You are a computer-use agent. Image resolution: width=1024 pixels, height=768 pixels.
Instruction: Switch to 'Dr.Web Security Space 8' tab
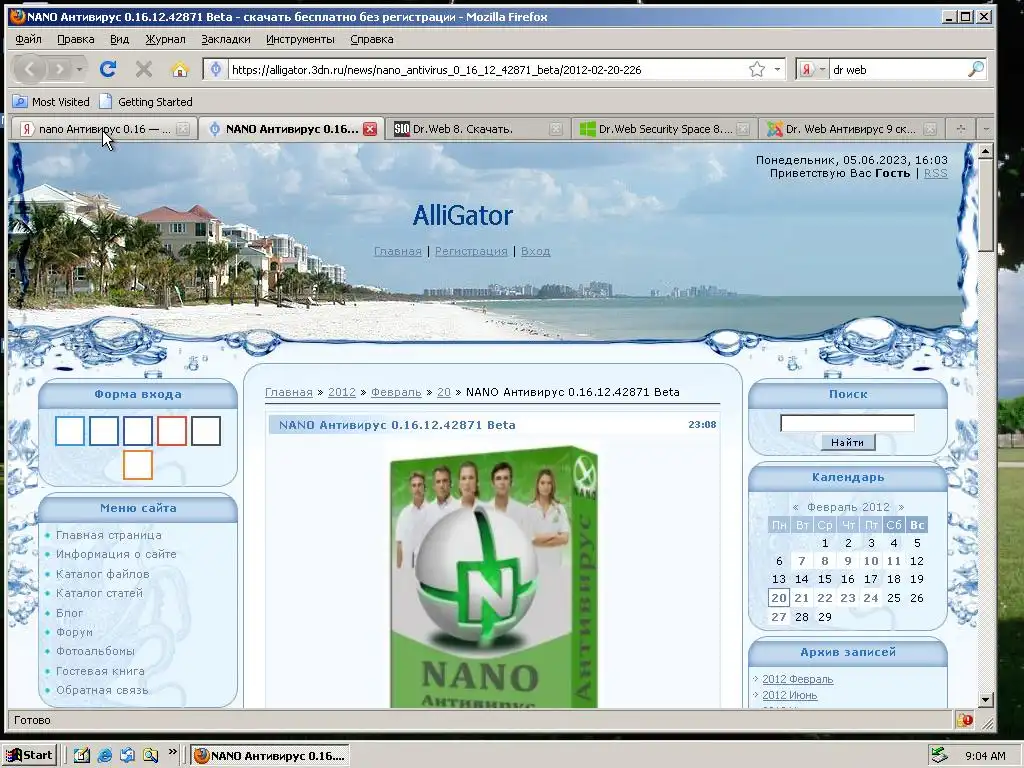pyautogui.click(x=665, y=129)
